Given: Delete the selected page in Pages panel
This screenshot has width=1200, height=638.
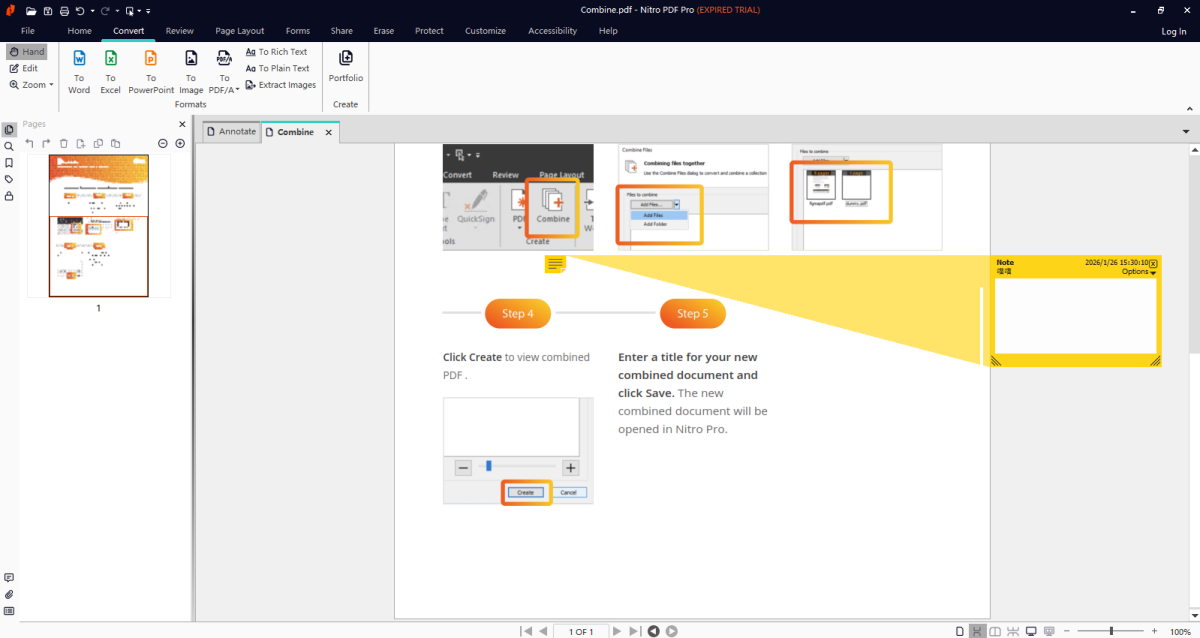Looking at the screenshot, I should pos(64,144).
